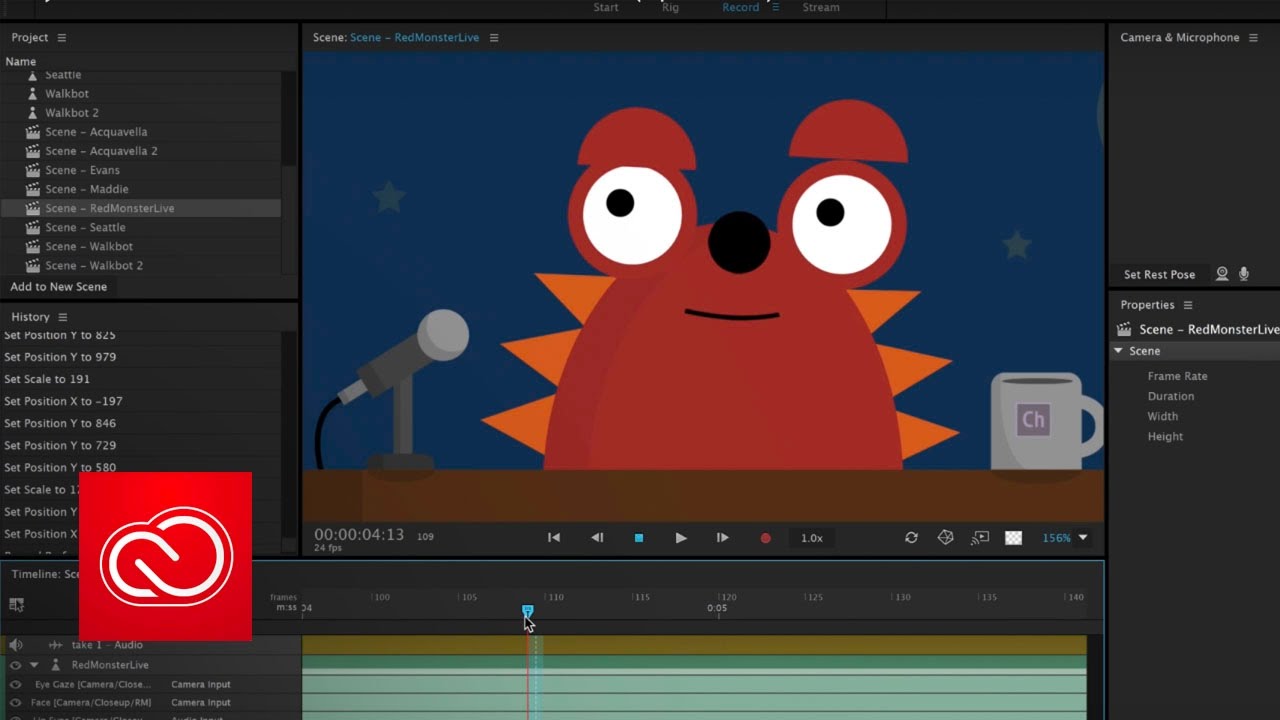
Task: Click the step forward playback icon
Action: (x=723, y=538)
